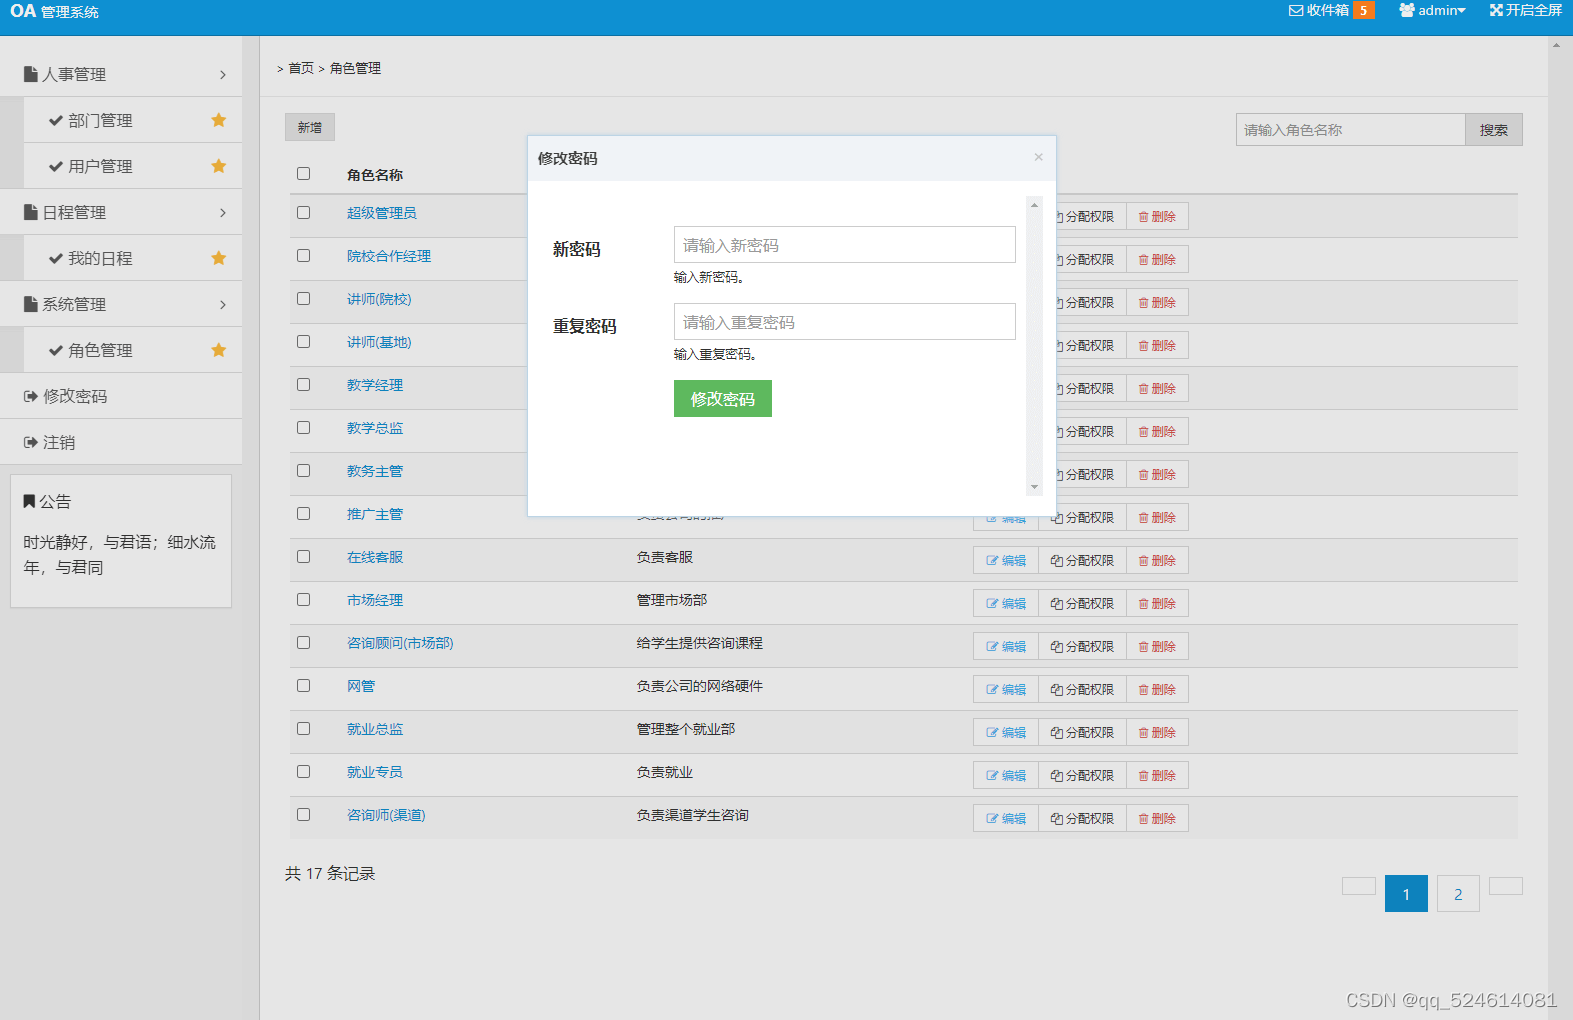This screenshot has height=1020, width=1573.
Task: Toggle the select-all checkbox in table header
Action: coord(303,174)
